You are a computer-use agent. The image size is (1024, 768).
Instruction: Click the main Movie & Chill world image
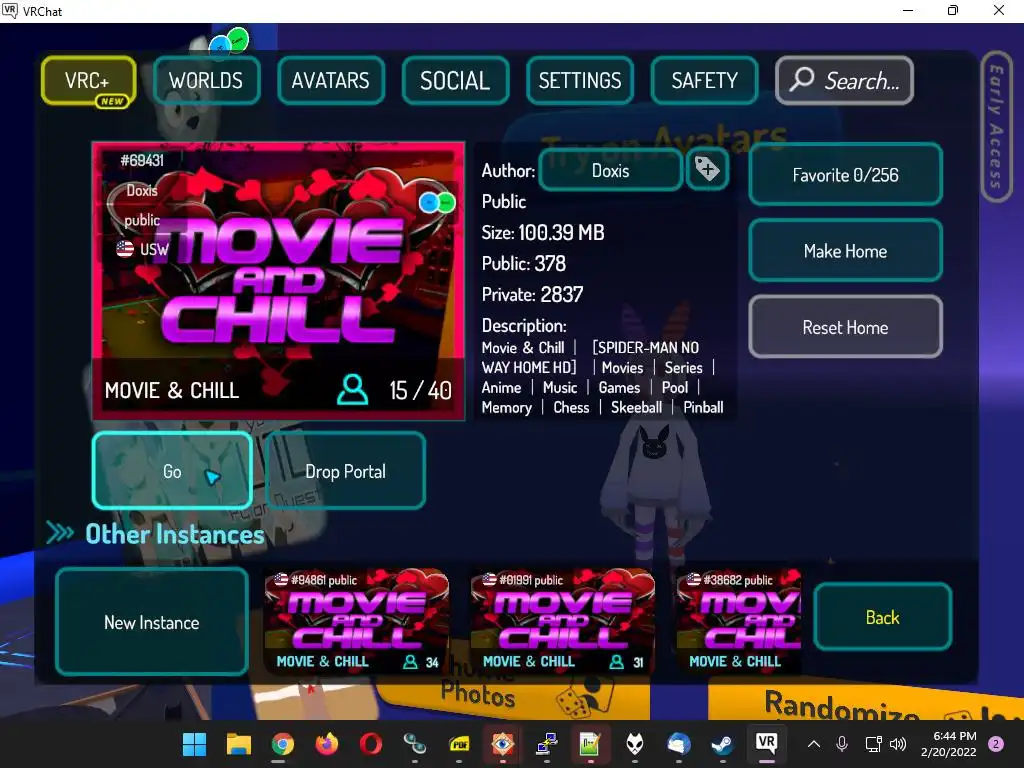279,281
